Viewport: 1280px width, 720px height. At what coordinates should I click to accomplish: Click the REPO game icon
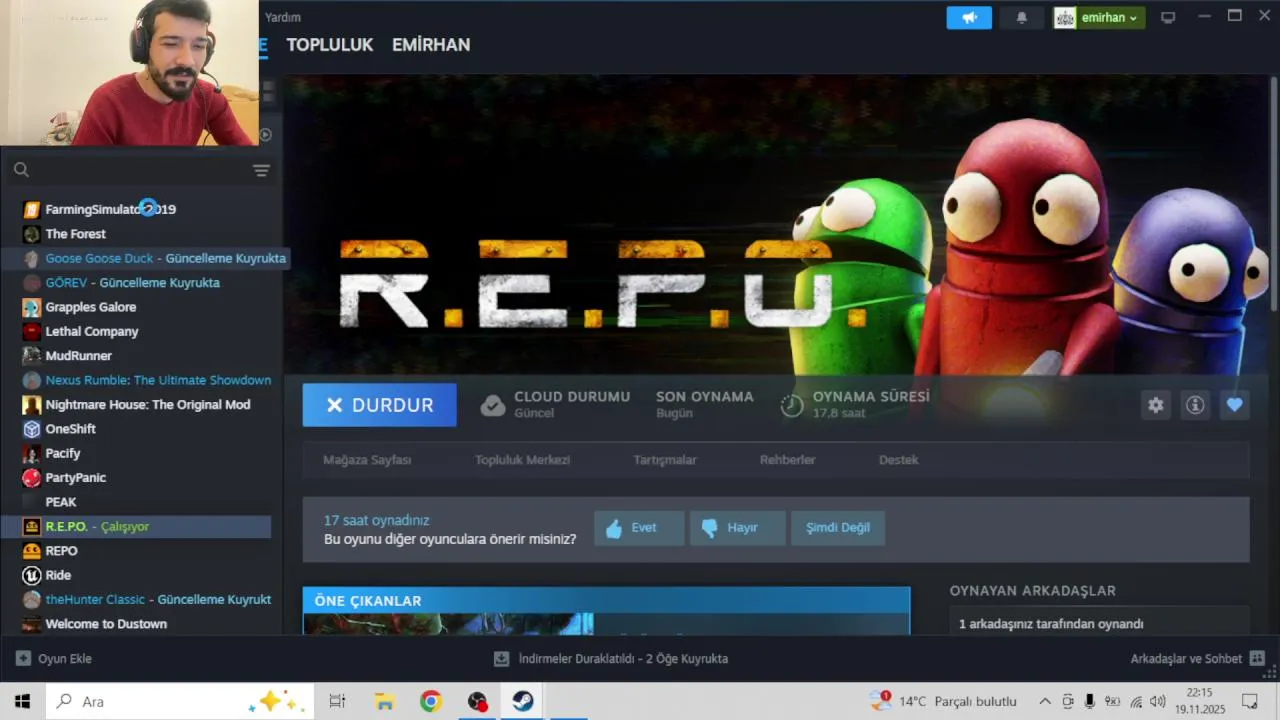click(31, 551)
